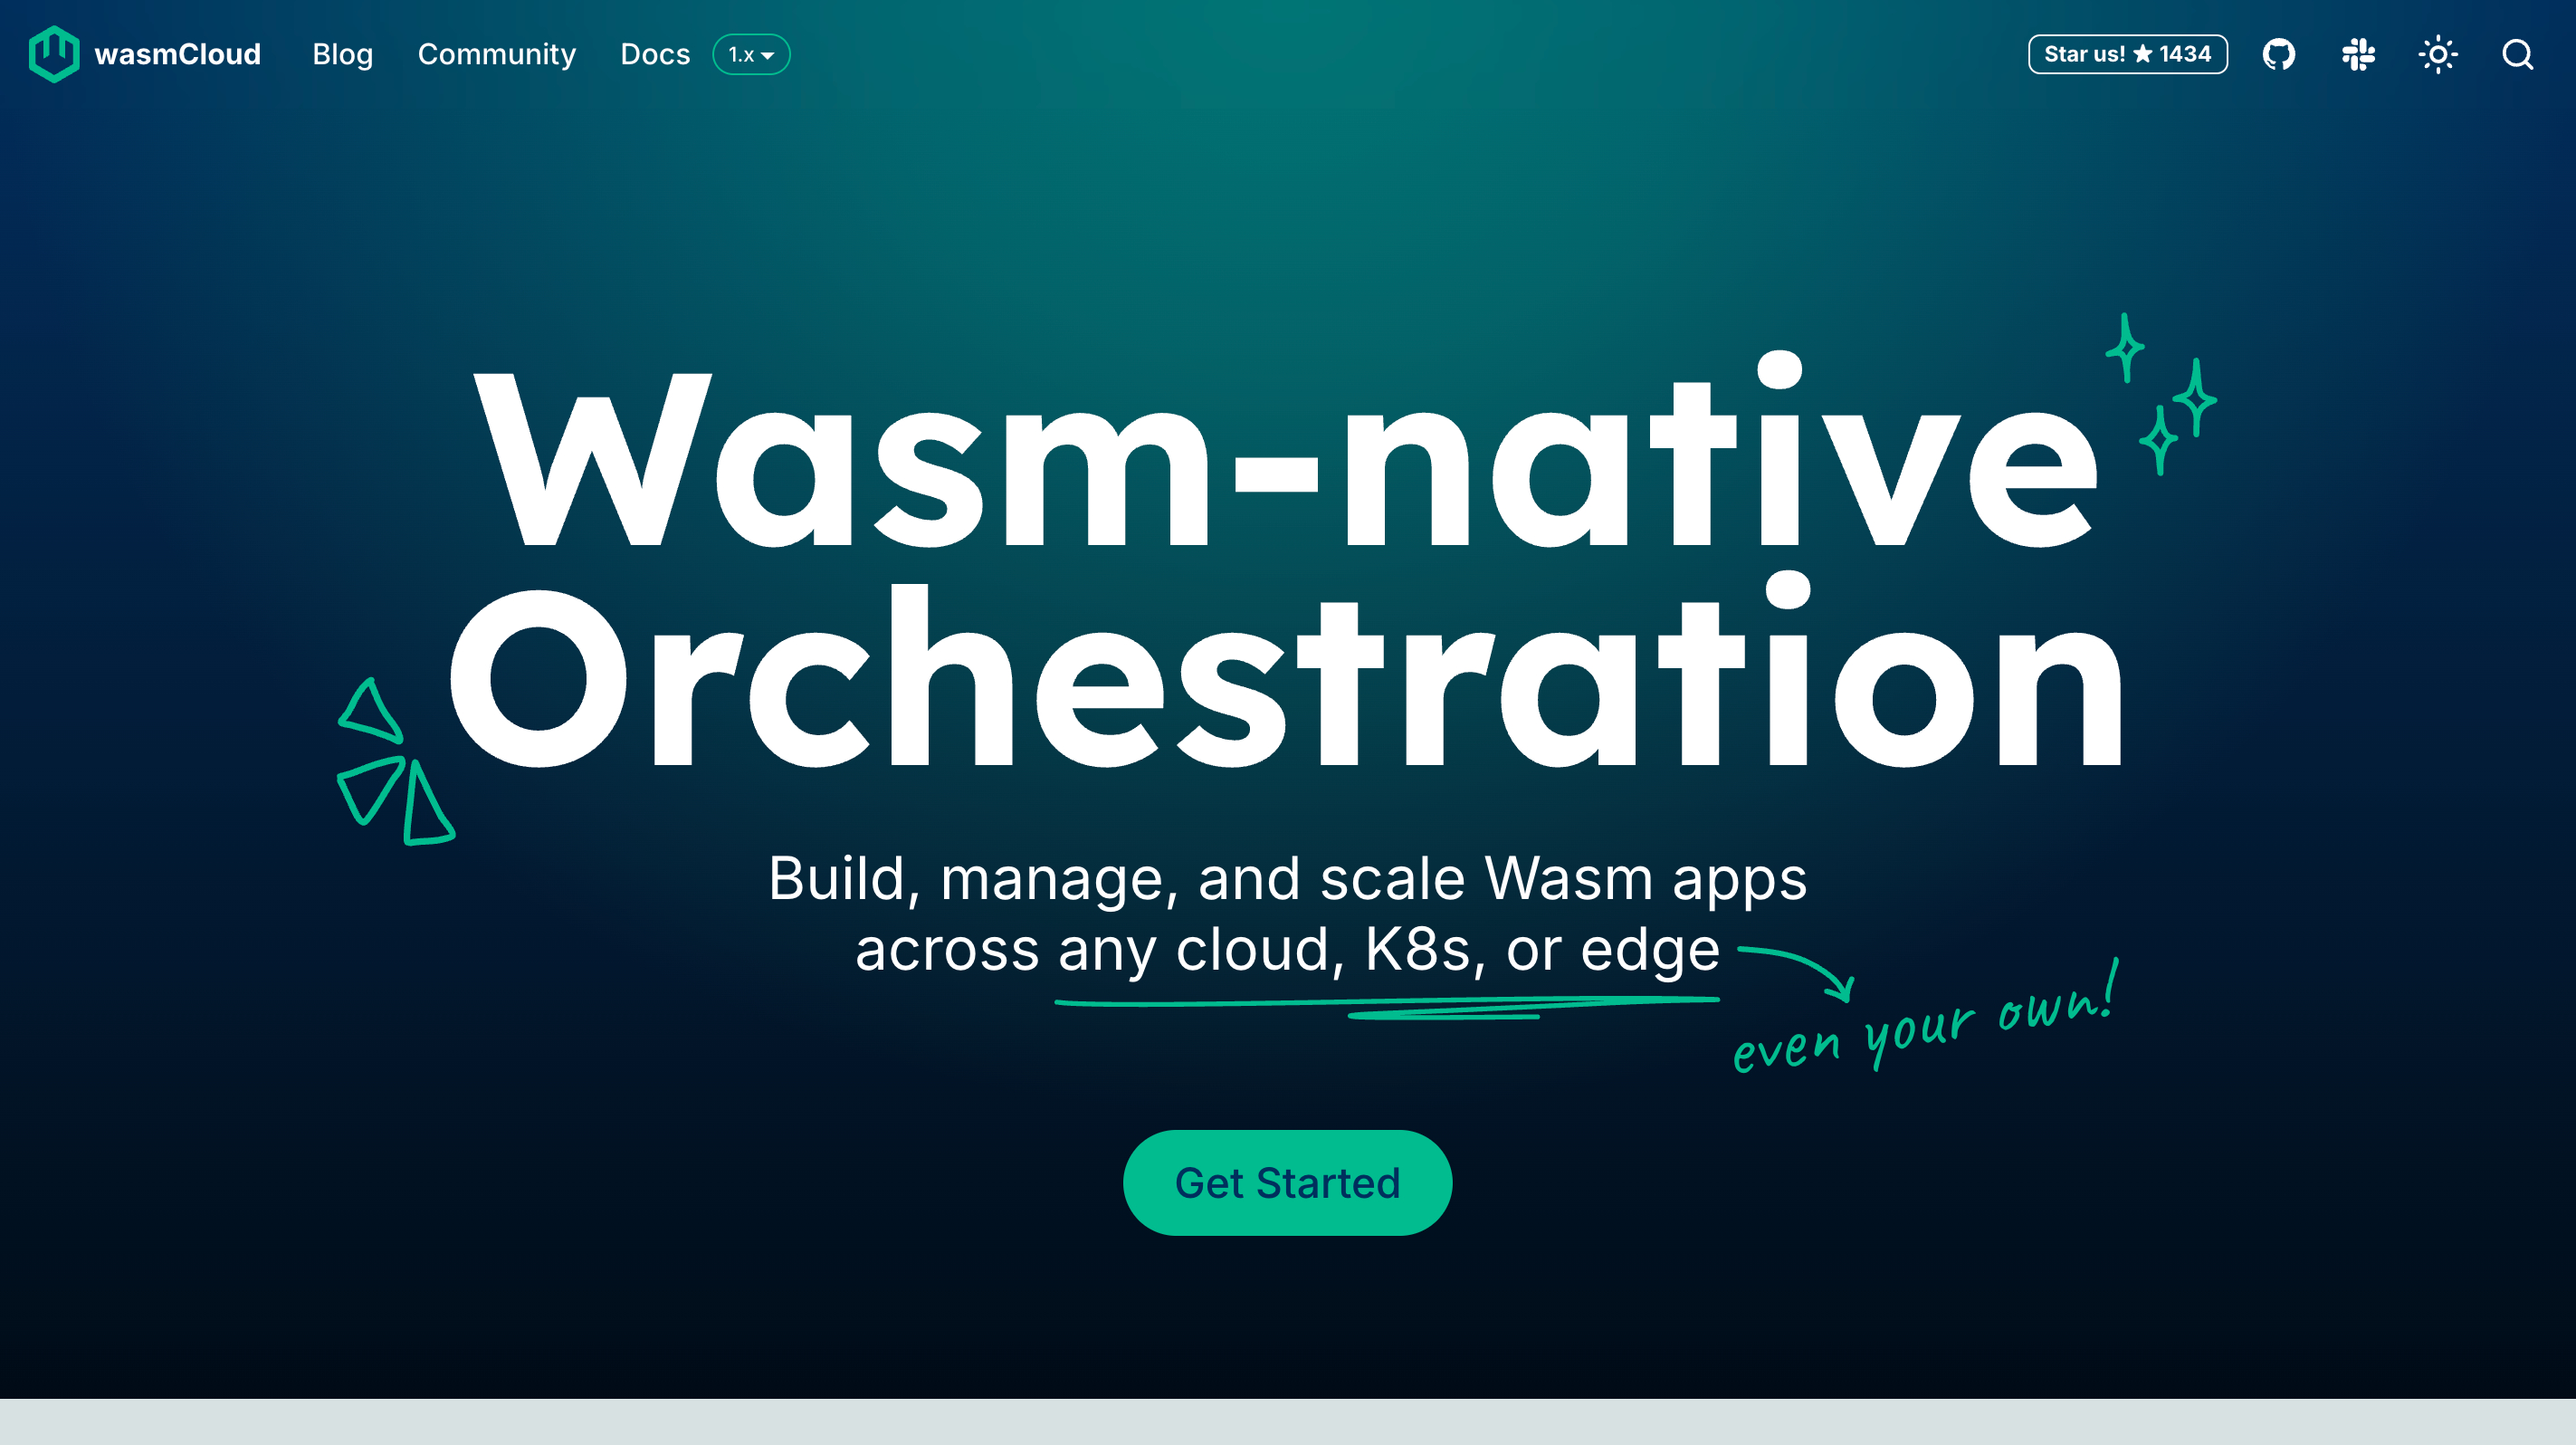Toggle the theme switcher control
The width and height of the screenshot is (2576, 1445).
click(2438, 53)
